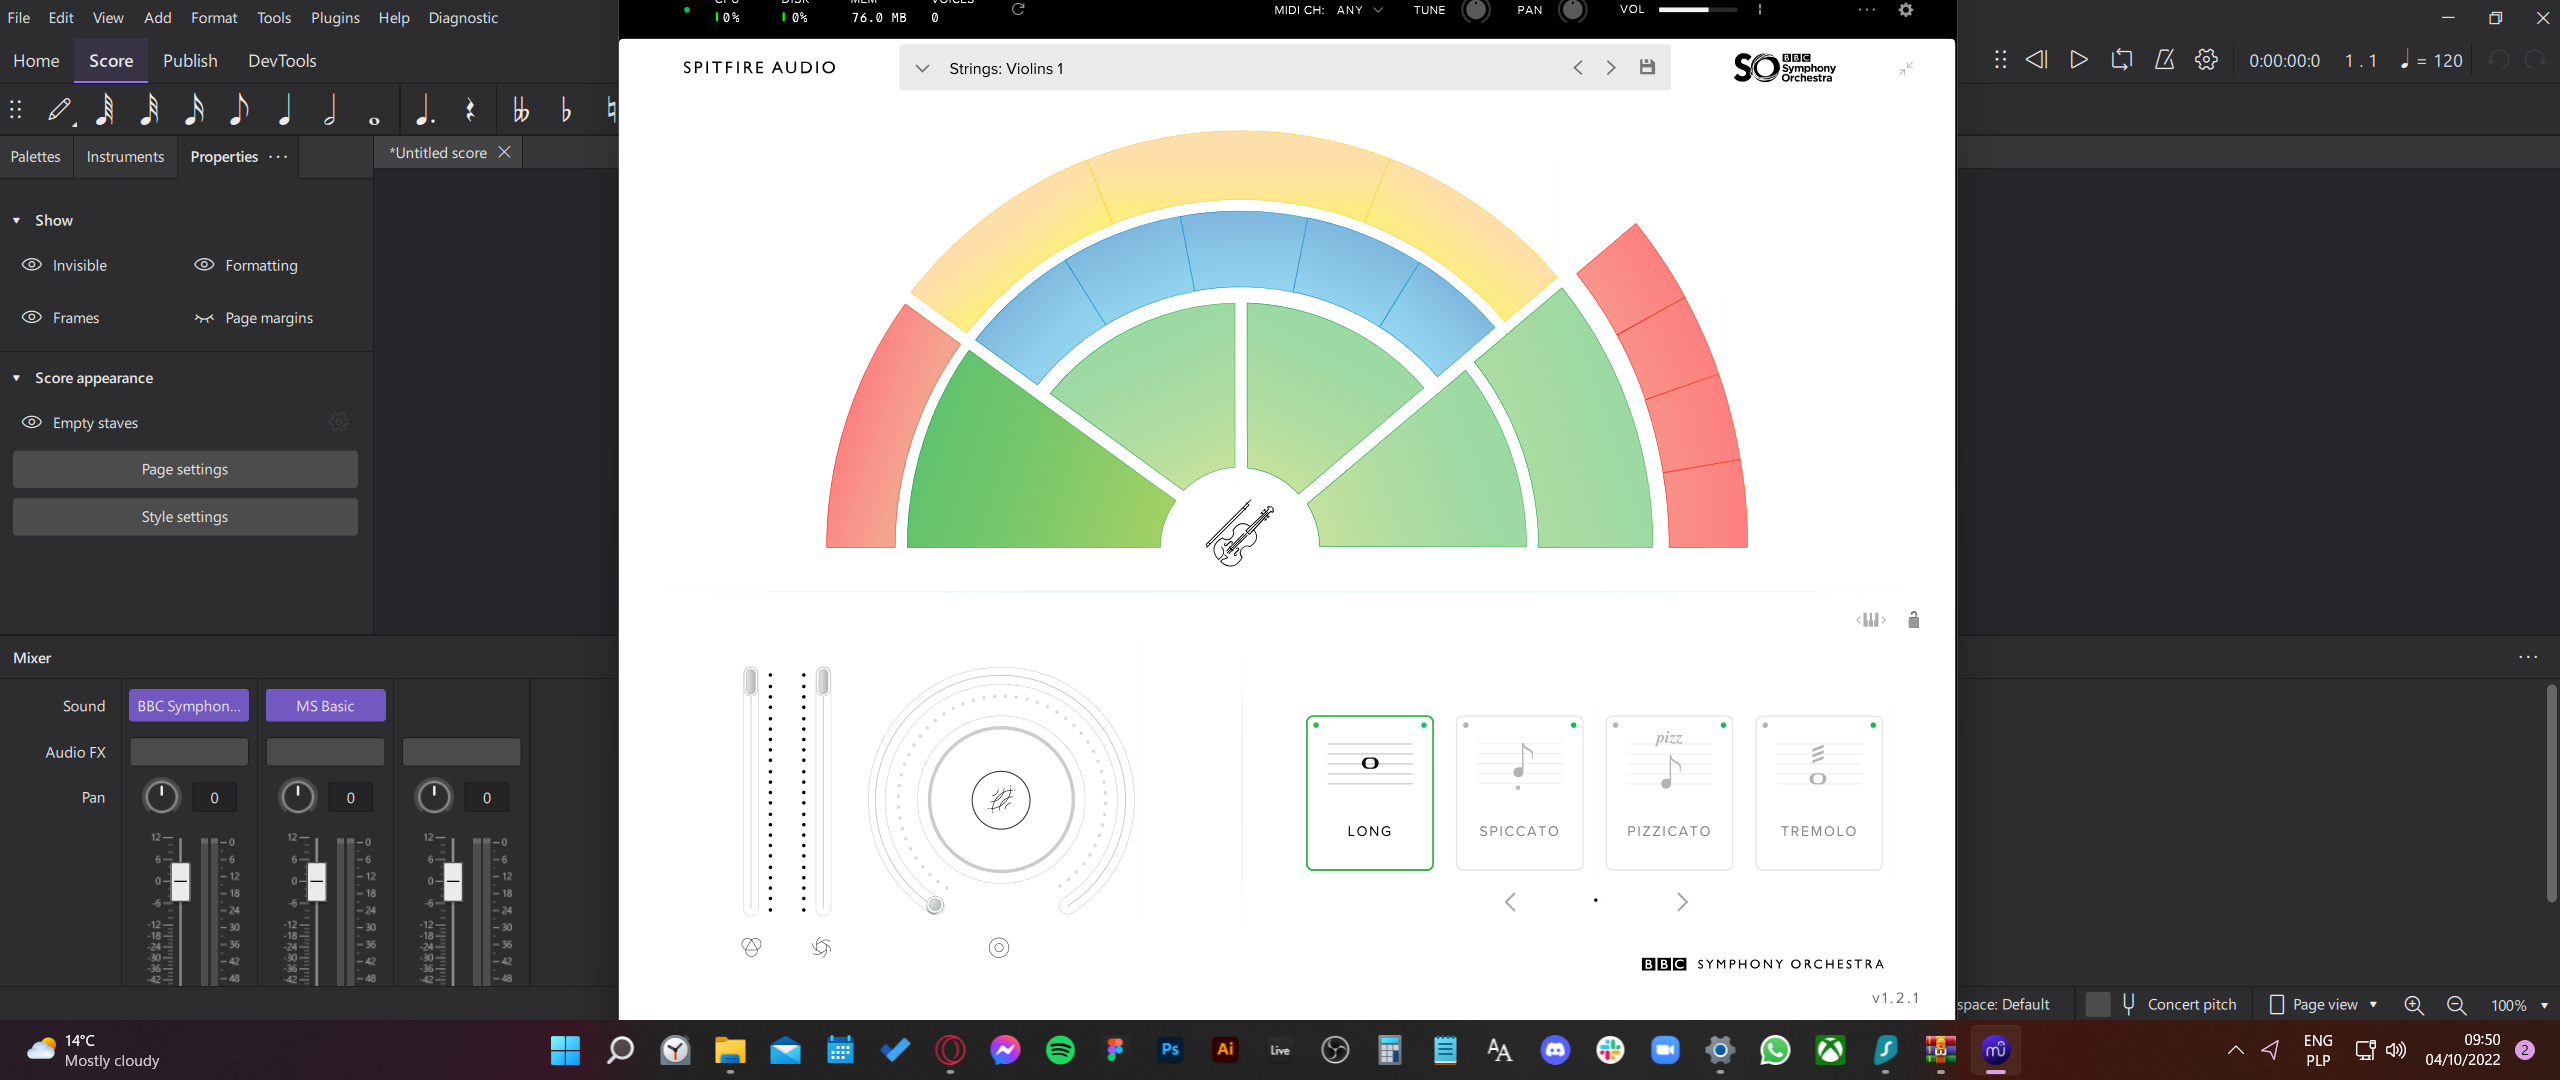Open the Spitfire plugin settings gear
Image resolution: width=2560 pixels, height=1080 pixels.
1905,11
